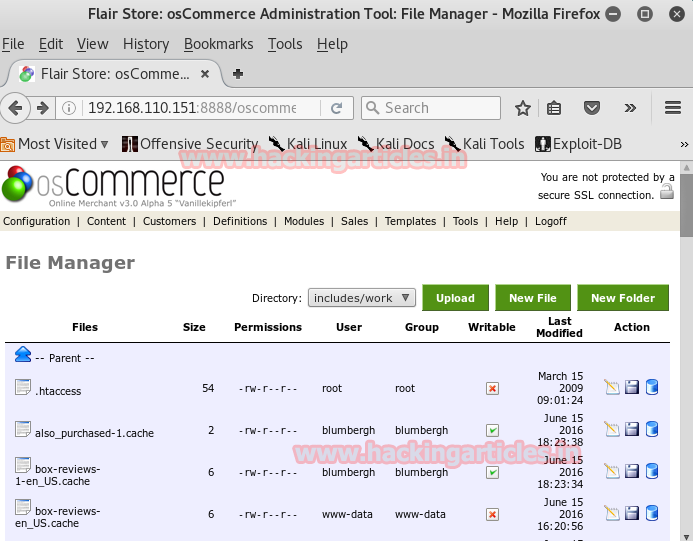Save box-reviews-1-en_US.cache via disk icon

[x=632, y=471]
